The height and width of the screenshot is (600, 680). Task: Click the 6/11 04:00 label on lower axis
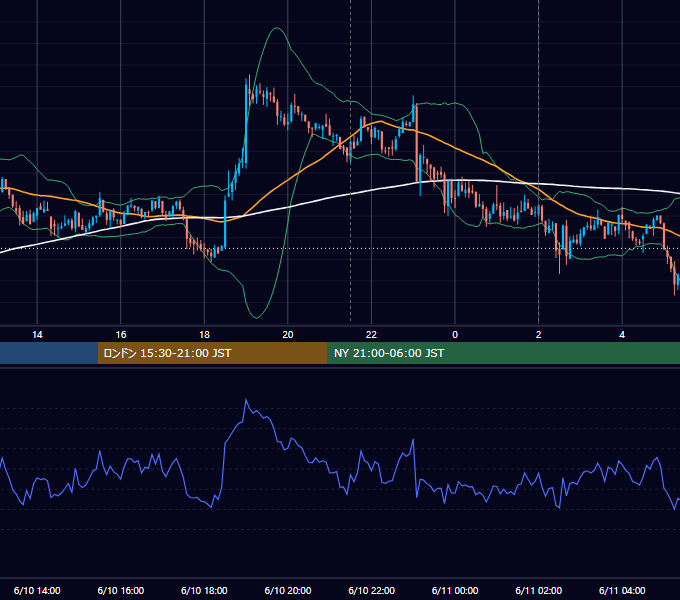(x=622, y=590)
